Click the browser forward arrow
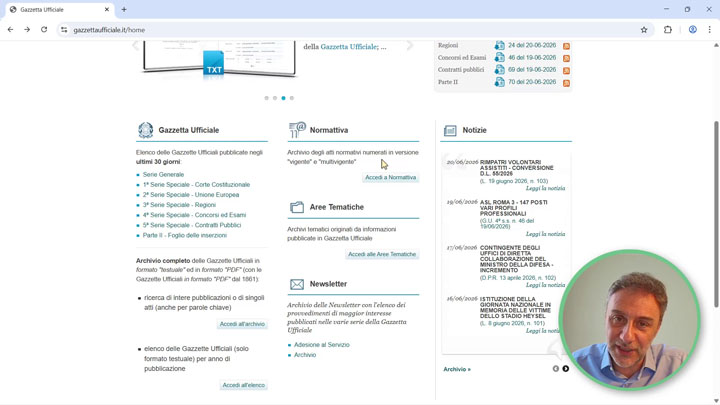This screenshot has height=405, width=720. [27, 29]
